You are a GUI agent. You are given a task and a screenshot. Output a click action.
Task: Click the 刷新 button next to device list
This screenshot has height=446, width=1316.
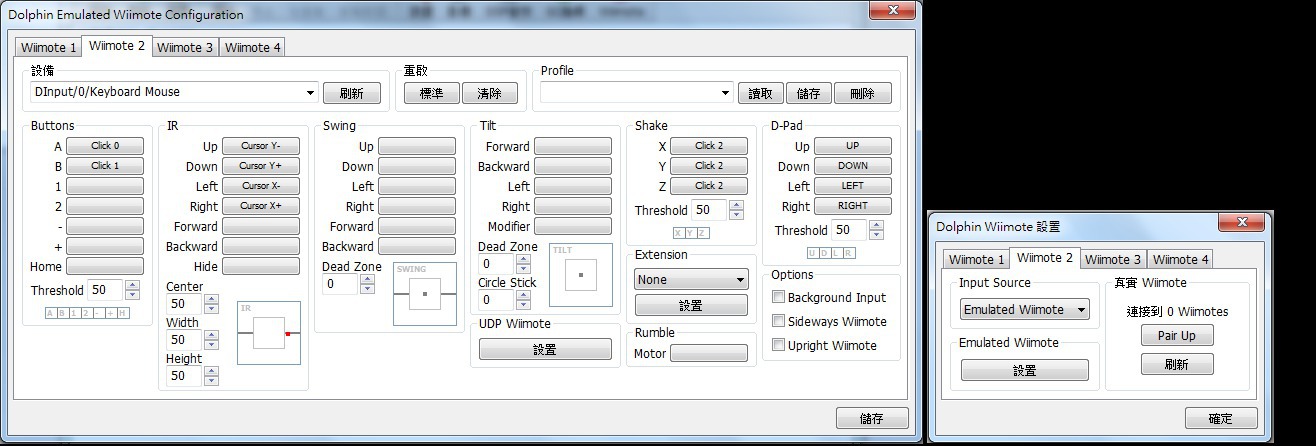pos(352,93)
